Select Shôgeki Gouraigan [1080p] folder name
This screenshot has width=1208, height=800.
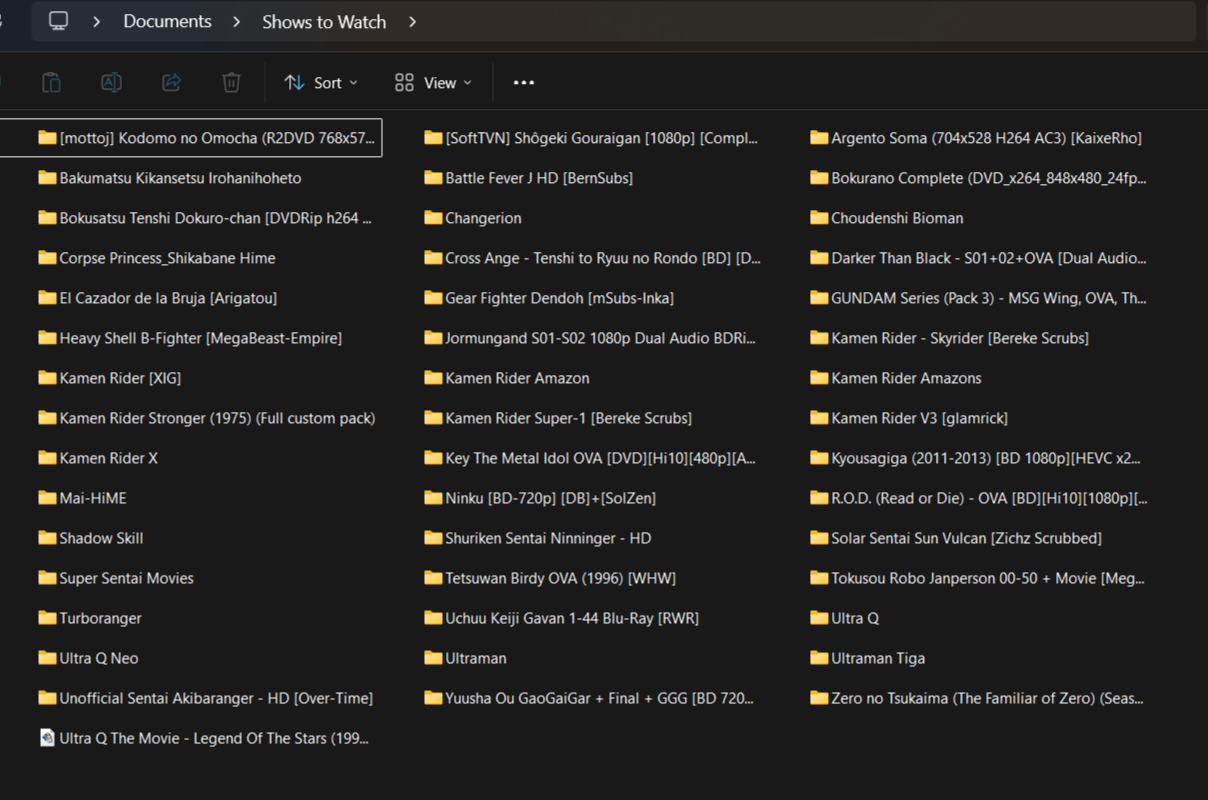point(601,138)
